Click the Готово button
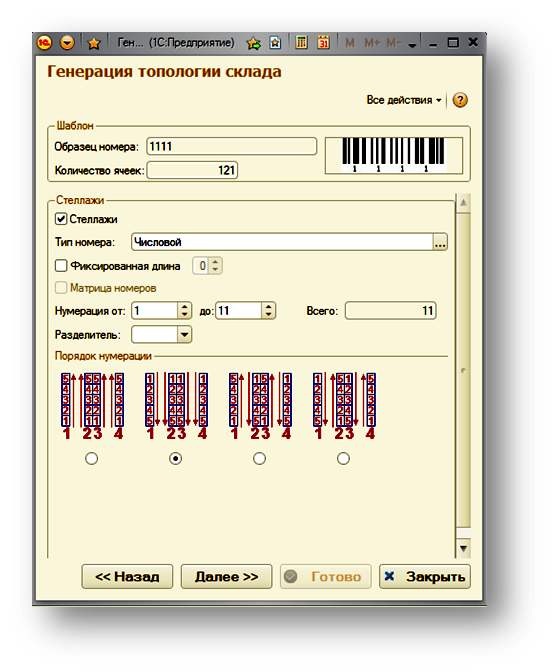 [x=326, y=576]
